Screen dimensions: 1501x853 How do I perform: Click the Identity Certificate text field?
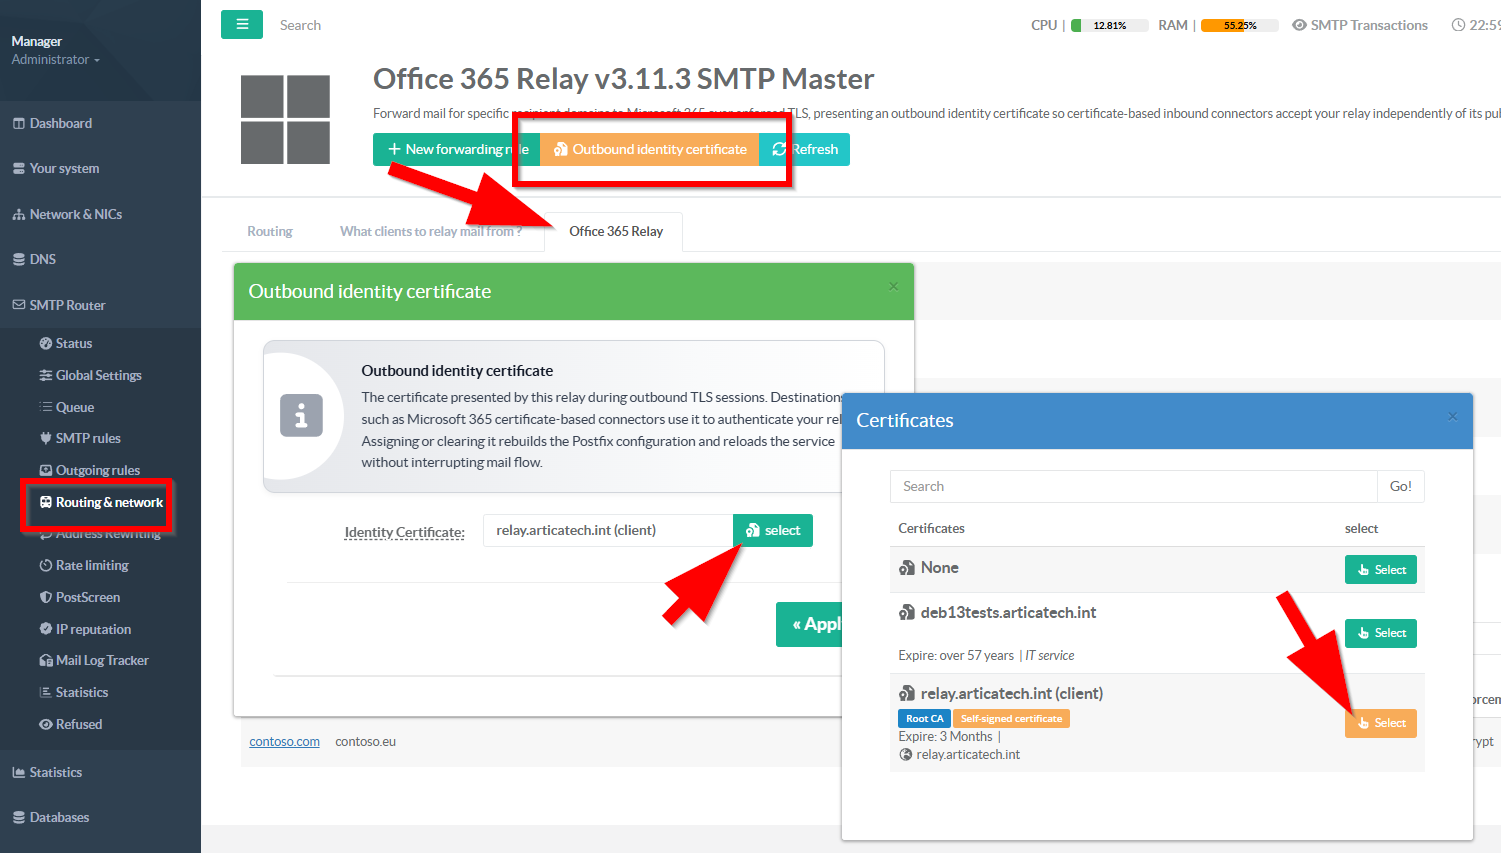(x=608, y=530)
